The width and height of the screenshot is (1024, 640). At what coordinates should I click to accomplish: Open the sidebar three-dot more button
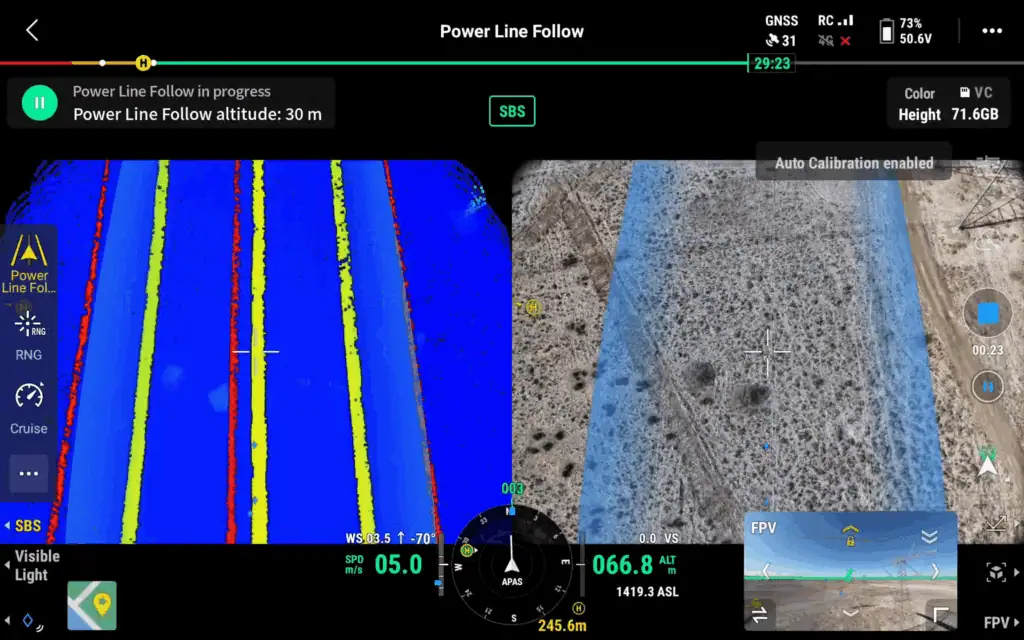tap(29, 473)
